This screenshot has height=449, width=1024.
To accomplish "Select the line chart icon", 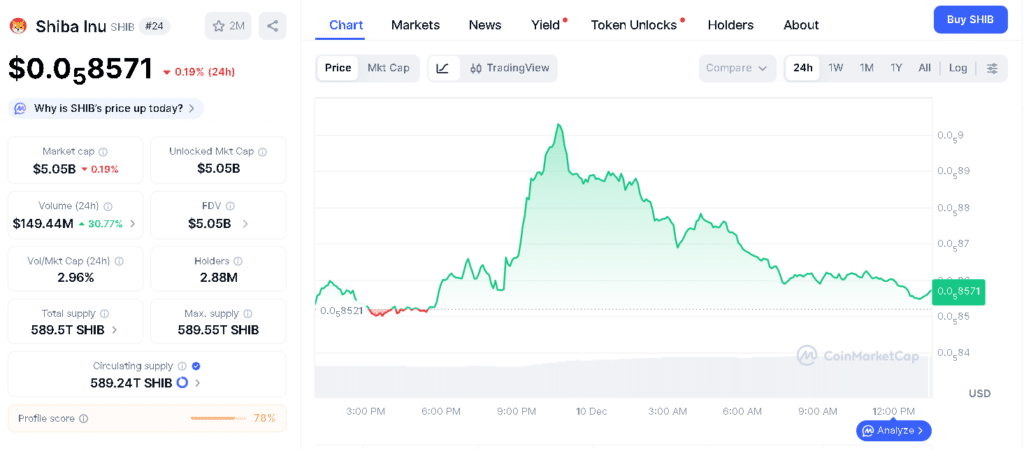I will tap(443, 68).
